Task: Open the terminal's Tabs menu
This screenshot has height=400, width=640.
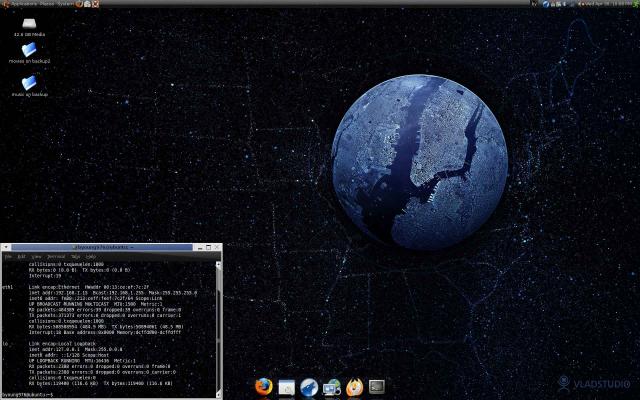Action: [x=76, y=257]
